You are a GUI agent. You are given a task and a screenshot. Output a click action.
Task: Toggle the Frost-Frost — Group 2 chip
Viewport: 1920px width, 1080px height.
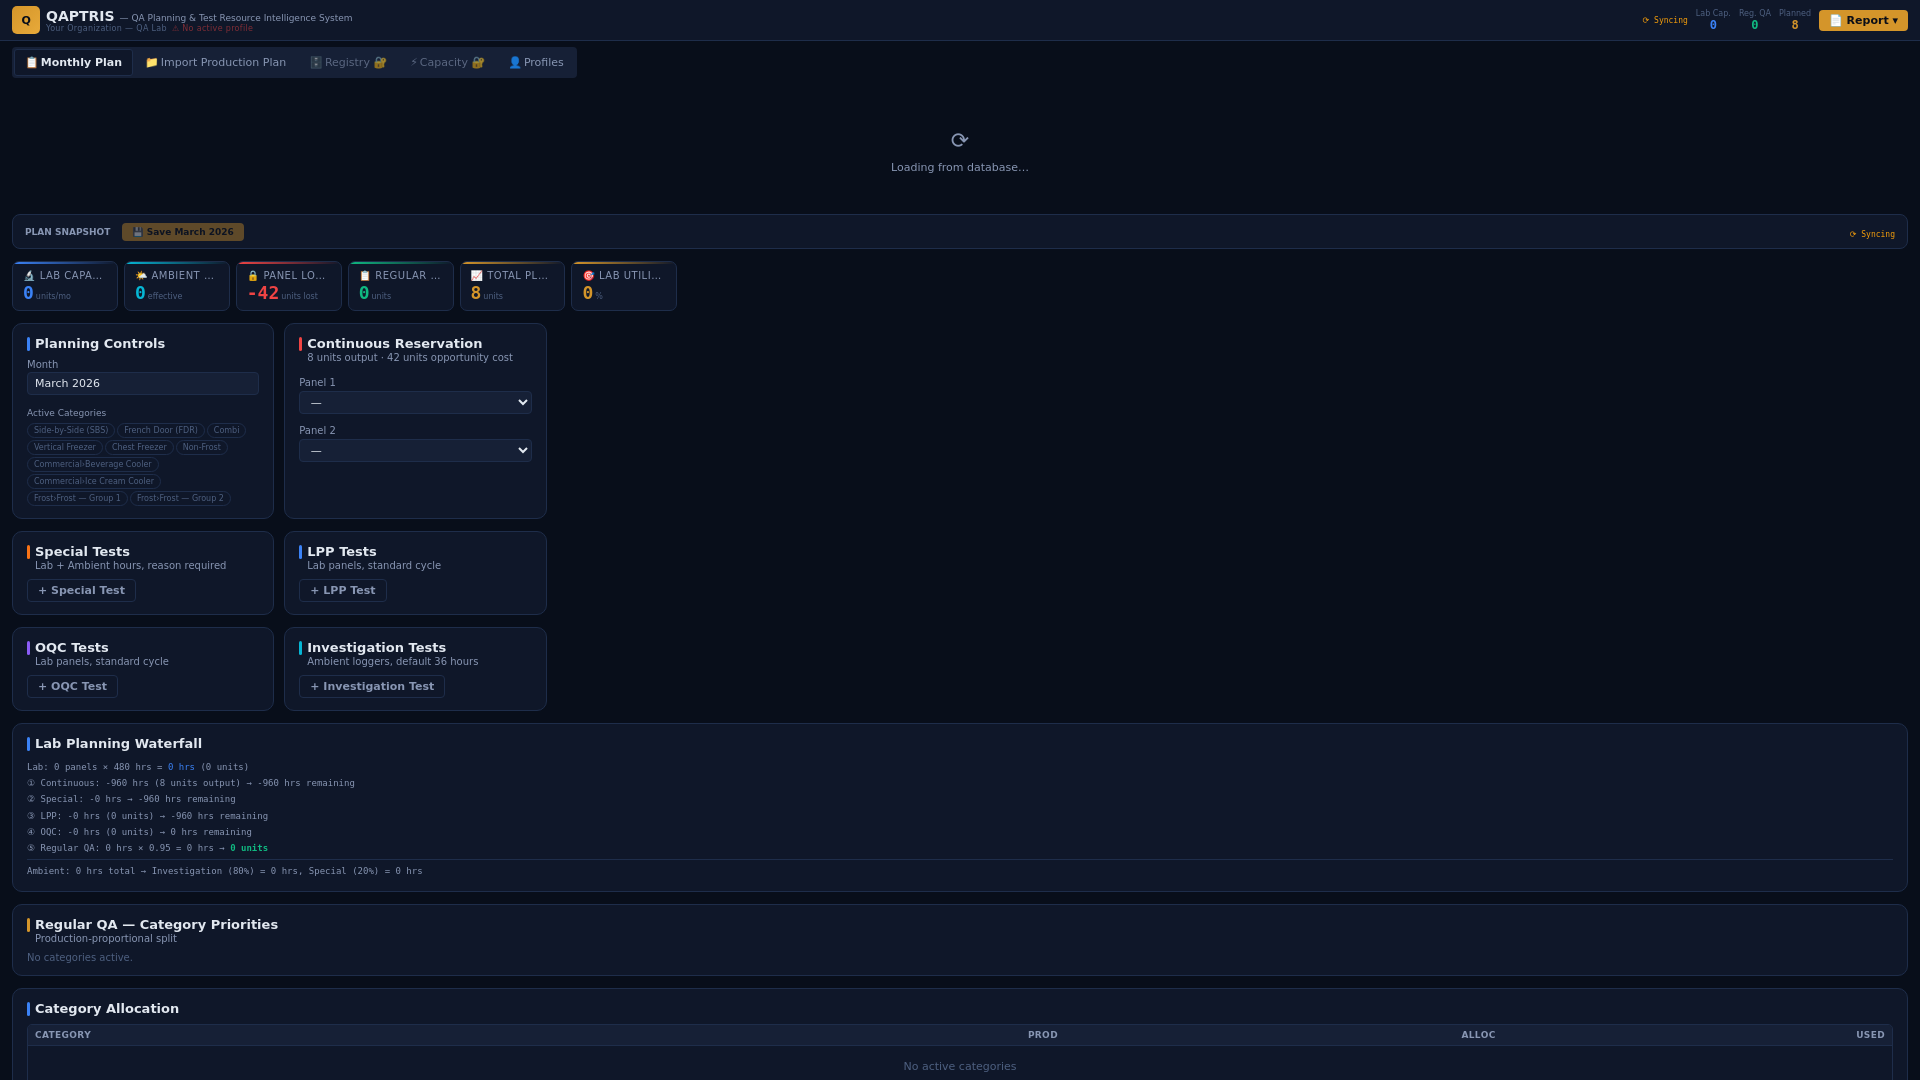click(x=180, y=499)
